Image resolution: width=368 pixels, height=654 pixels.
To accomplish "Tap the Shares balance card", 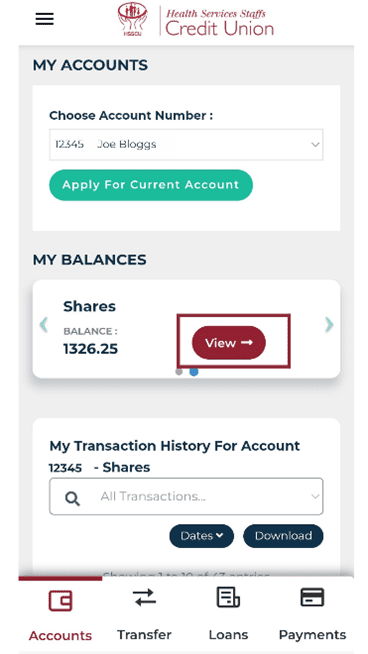I will pyautogui.click(x=186, y=329).
